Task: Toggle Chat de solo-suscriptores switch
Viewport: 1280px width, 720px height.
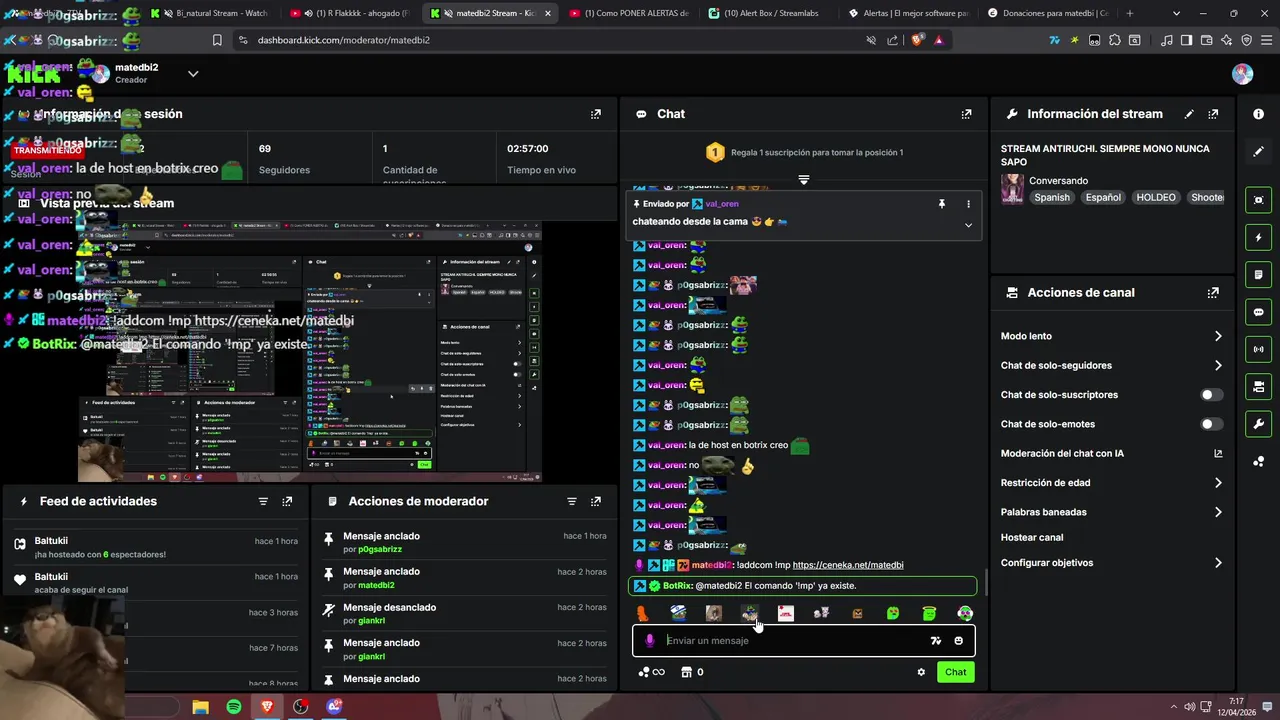Action: (x=1211, y=395)
